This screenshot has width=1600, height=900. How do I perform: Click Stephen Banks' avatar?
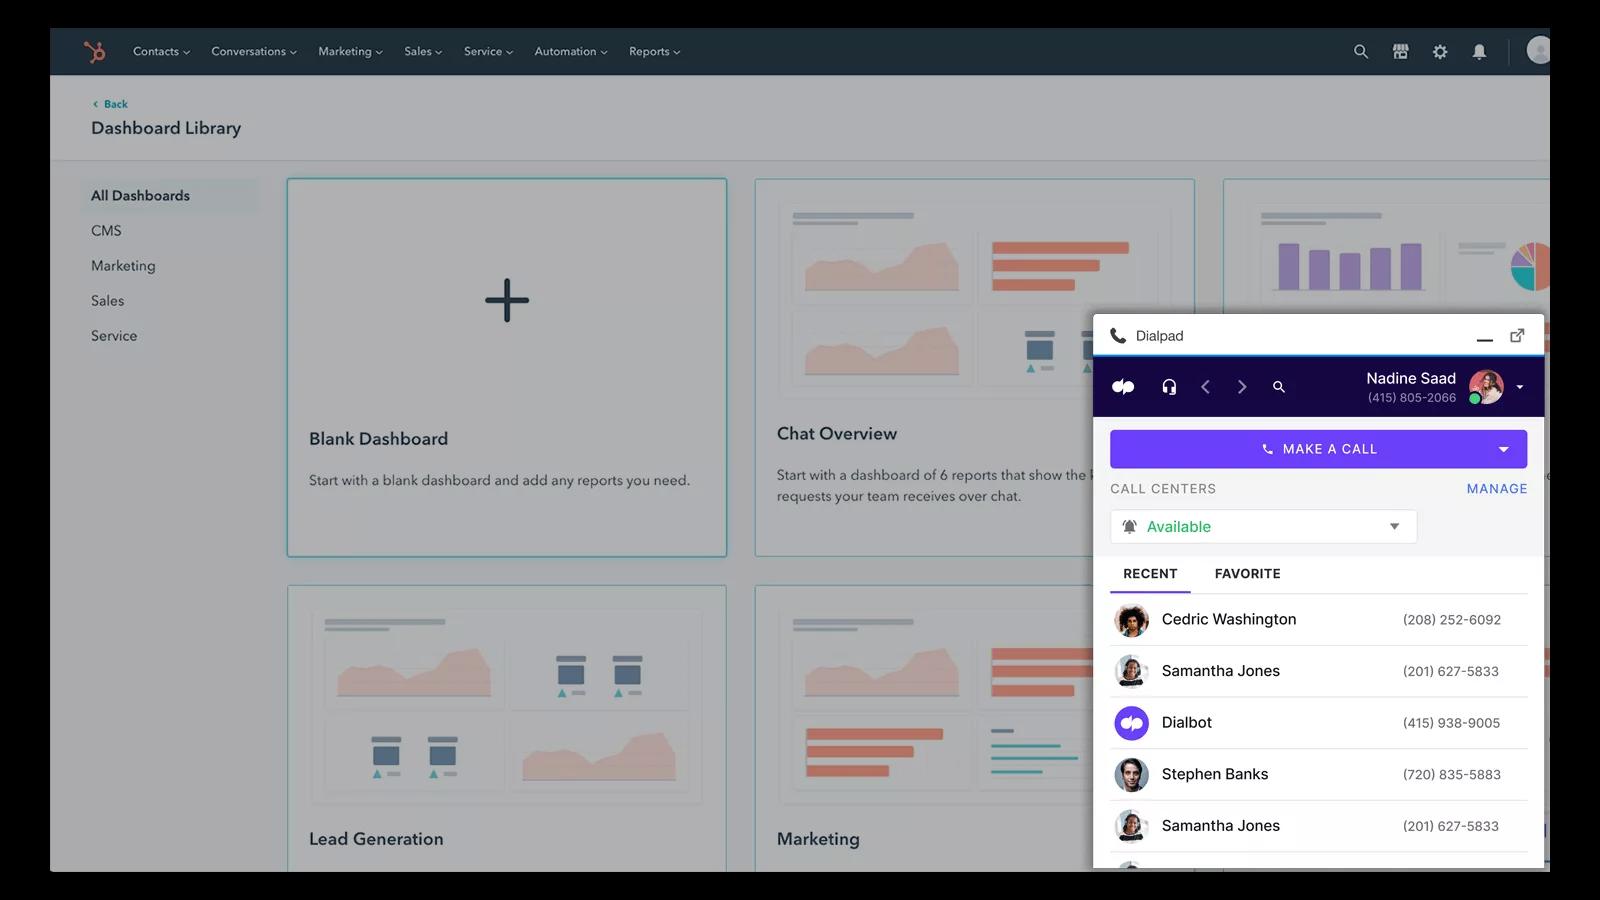[x=1131, y=774]
